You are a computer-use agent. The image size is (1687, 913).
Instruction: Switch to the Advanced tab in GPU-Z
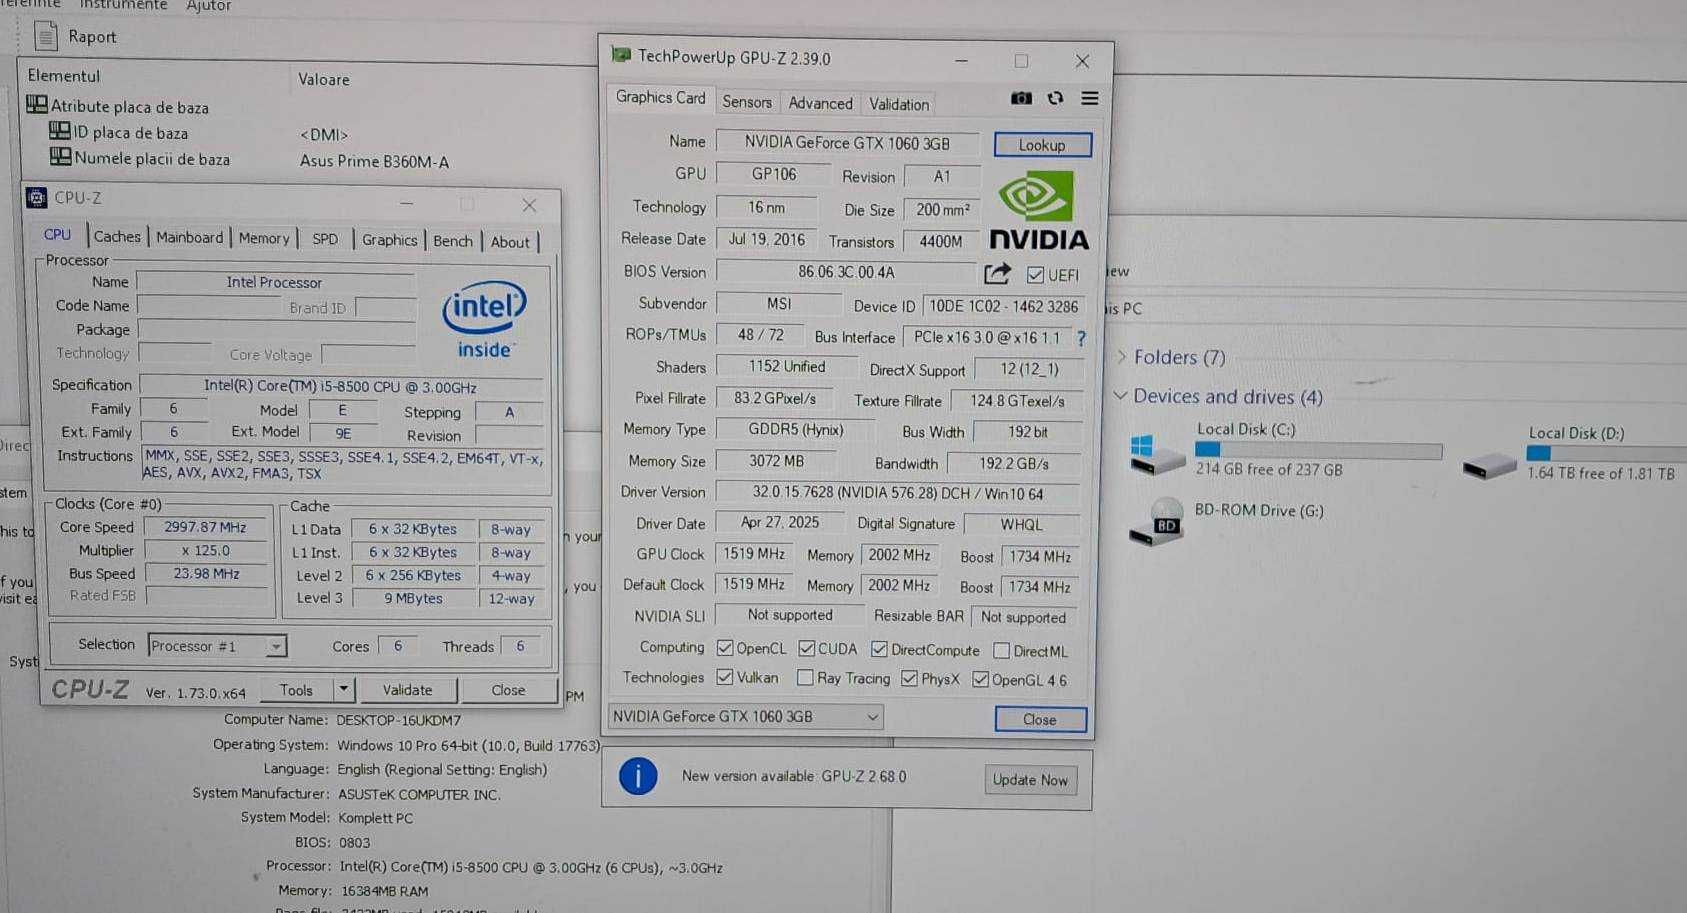pos(820,103)
